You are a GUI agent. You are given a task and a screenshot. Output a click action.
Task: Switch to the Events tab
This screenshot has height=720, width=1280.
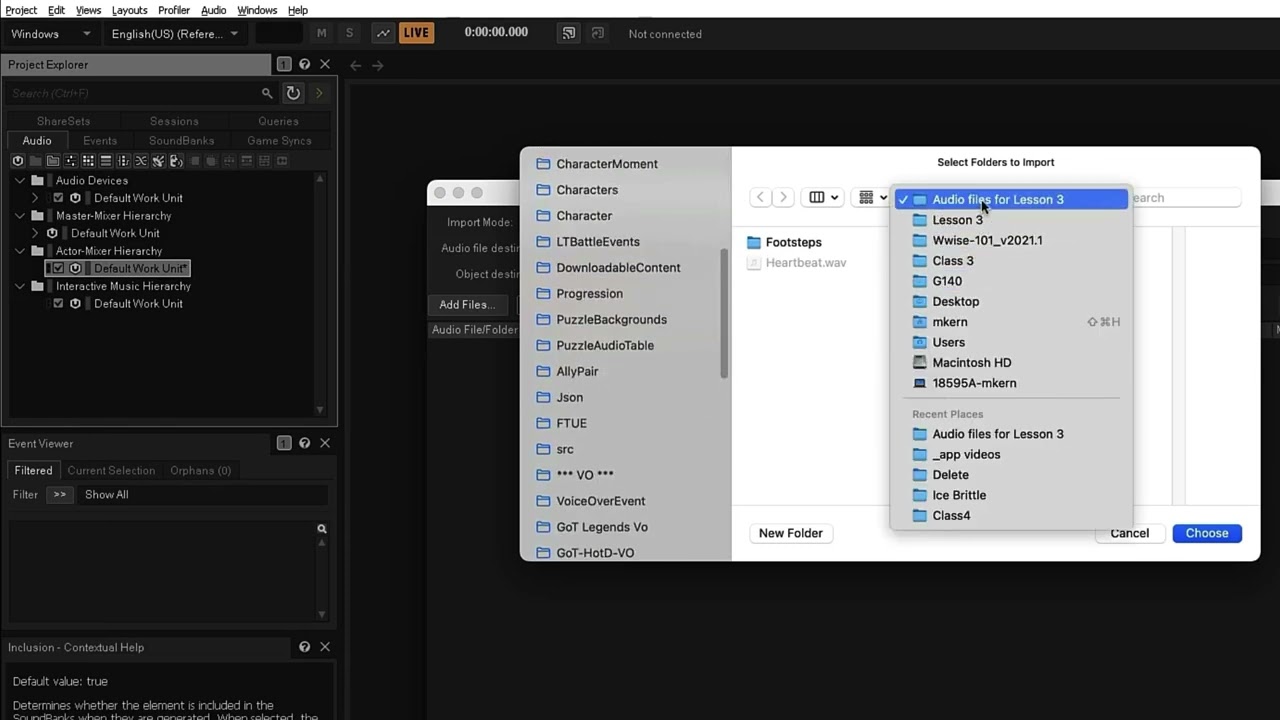pyautogui.click(x=100, y=141)
